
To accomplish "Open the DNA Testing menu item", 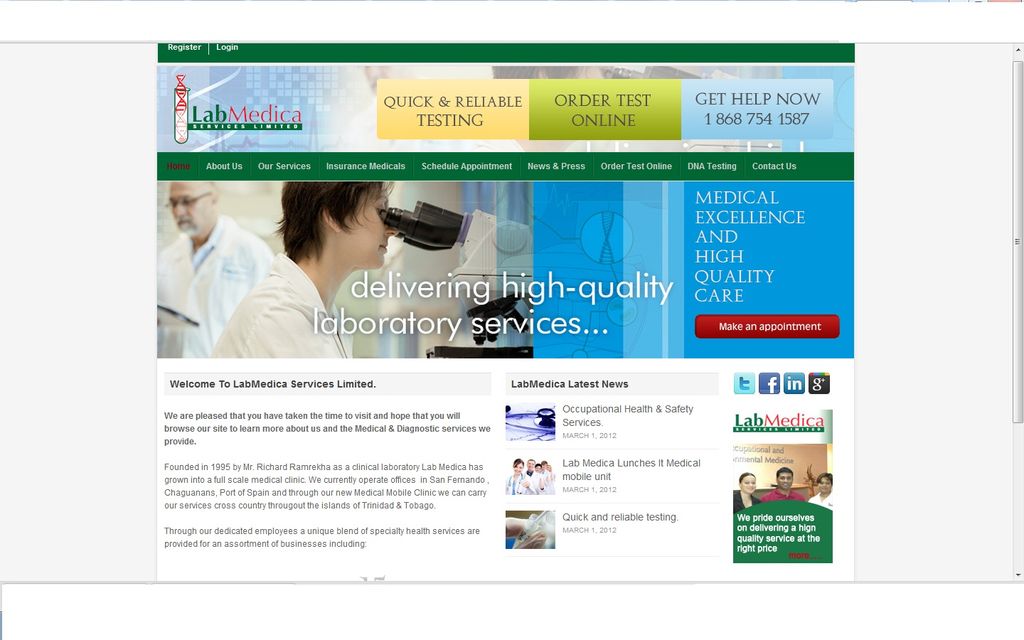I will tap(712, 166).
